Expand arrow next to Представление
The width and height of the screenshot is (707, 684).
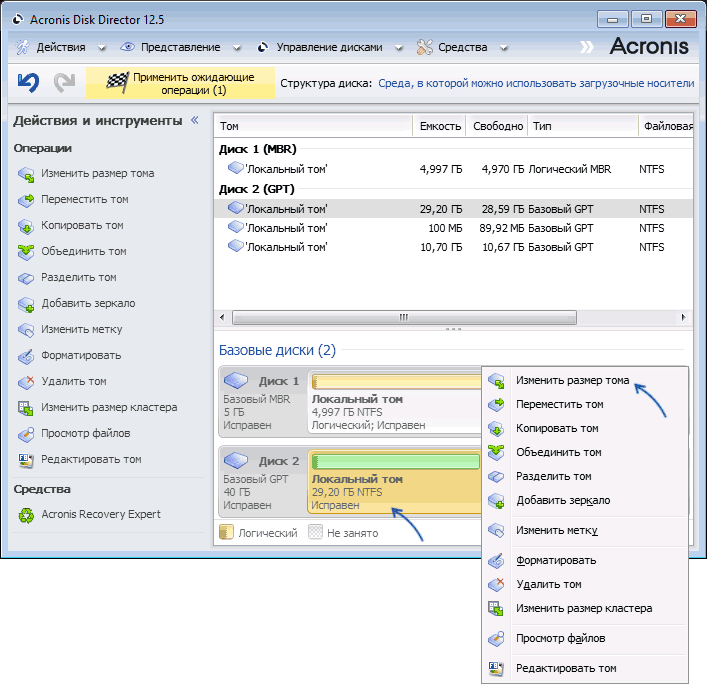237,48
